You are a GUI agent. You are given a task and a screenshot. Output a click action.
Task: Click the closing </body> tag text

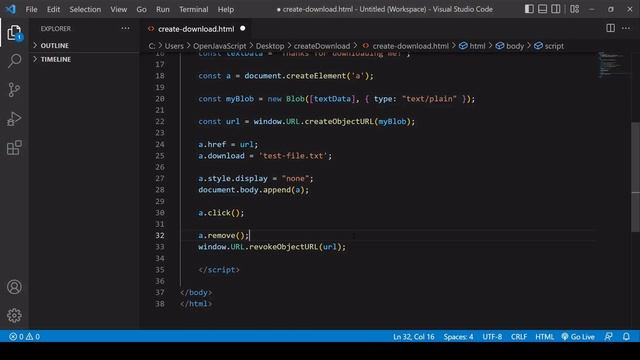click(x=196, y=293)
